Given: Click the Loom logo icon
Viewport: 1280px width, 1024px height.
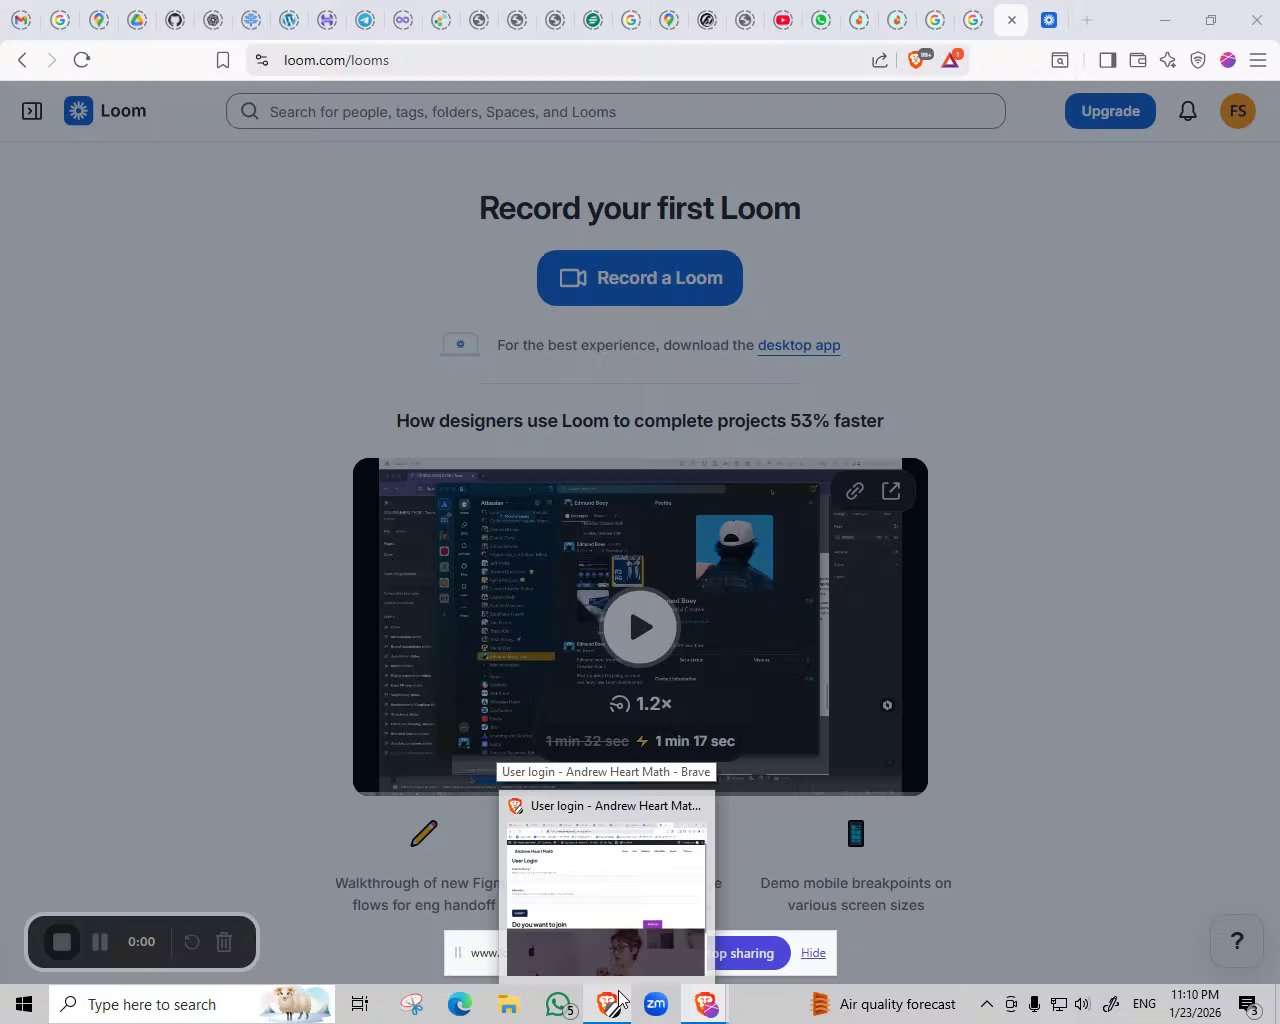Looking at the screenshot, I should point(78,111).
